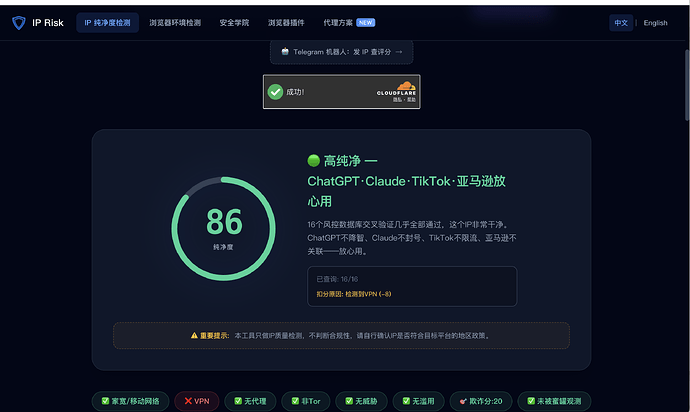Switch language to 中文
The width and height of the screenshot is (690, 412).
621,23
